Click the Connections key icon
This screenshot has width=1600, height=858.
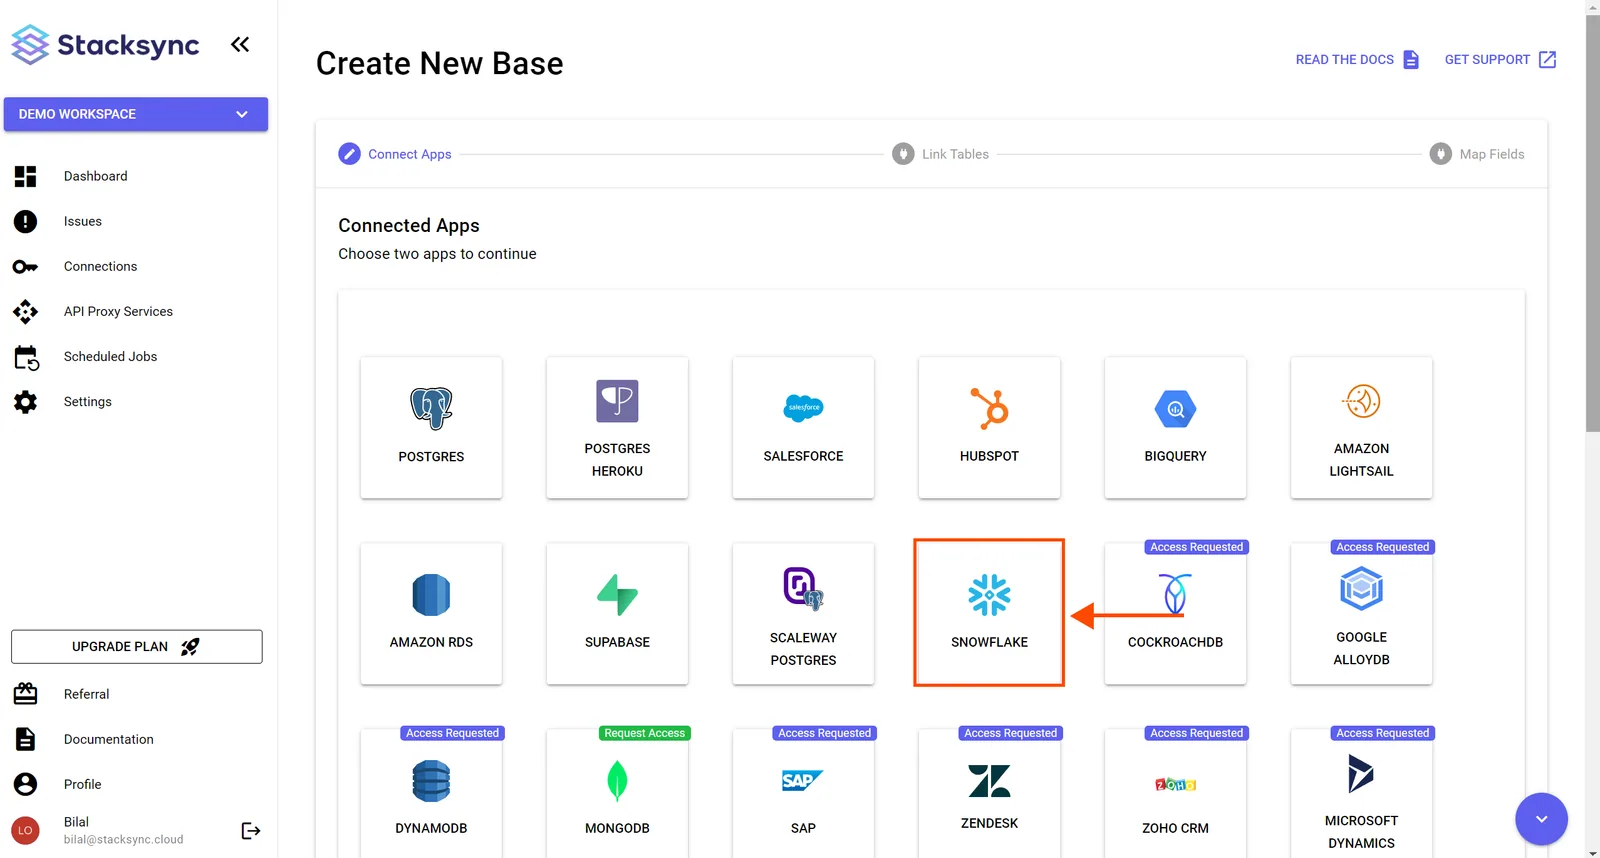26,267
